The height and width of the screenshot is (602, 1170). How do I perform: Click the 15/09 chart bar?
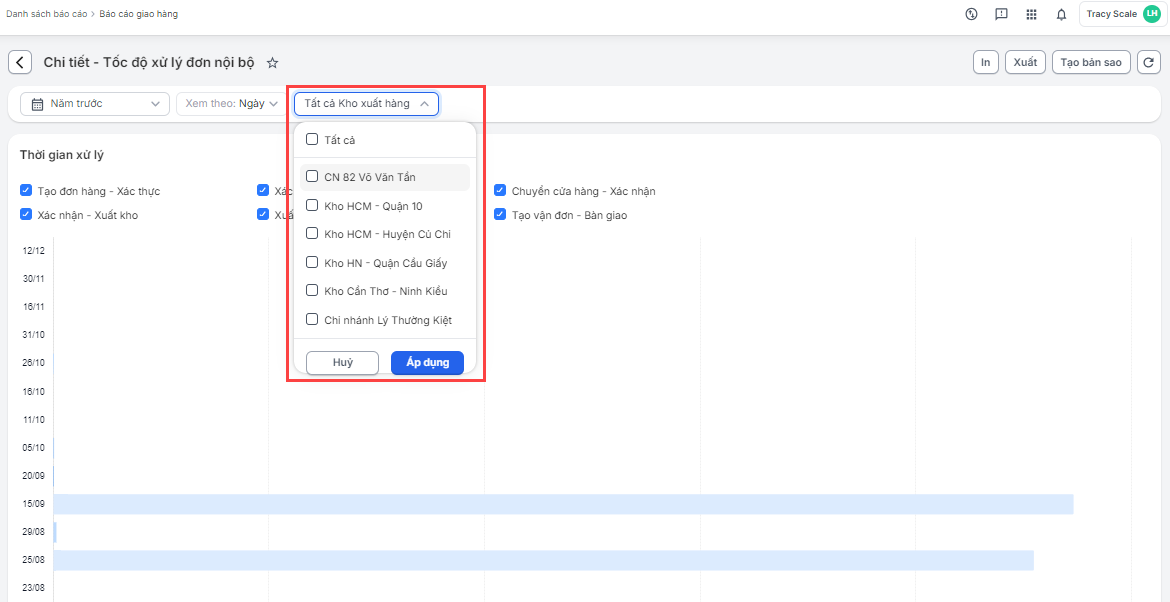[x=562, y=504]
